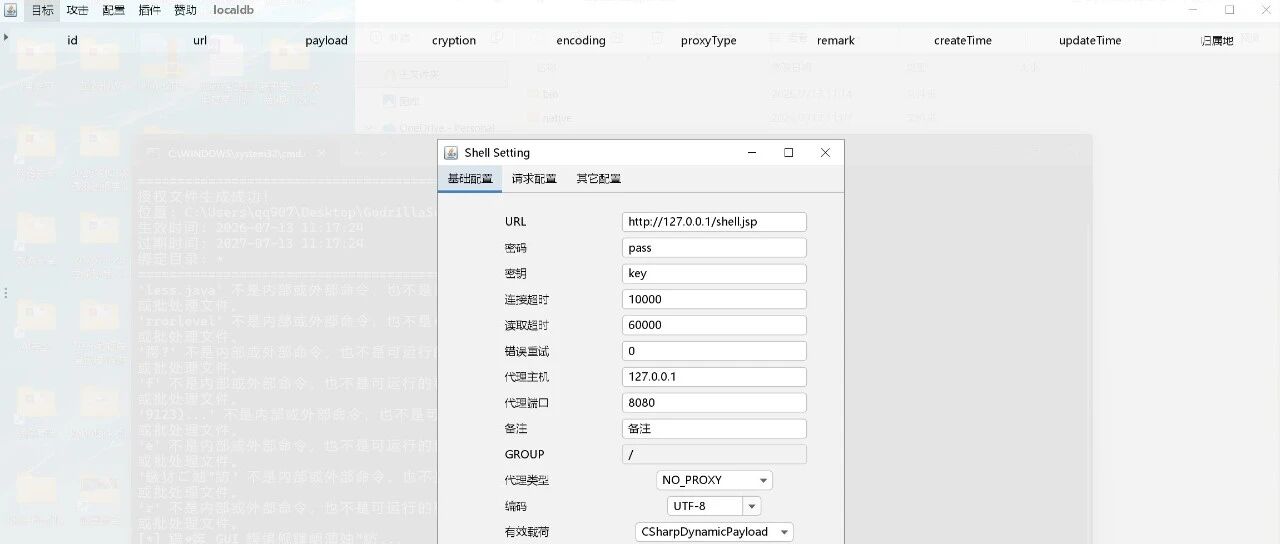Sort by the remark column header

click(x=835, y=41)
